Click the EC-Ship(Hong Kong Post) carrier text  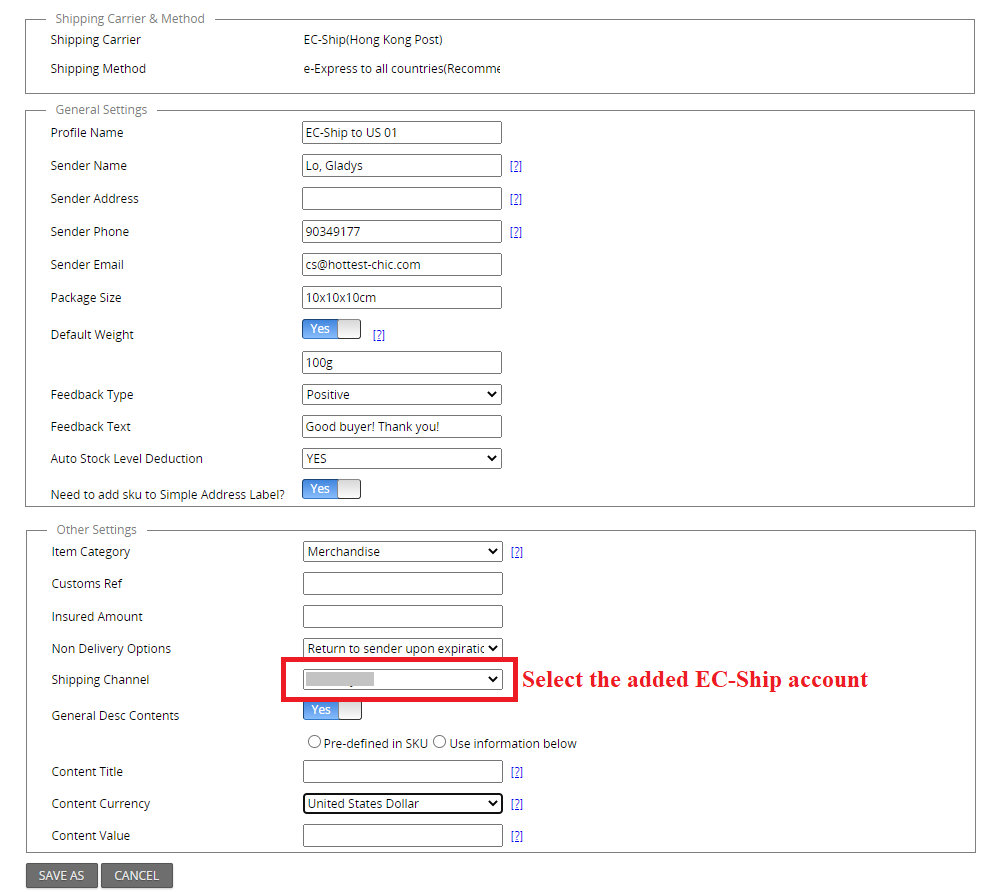(x=373, y=40)
